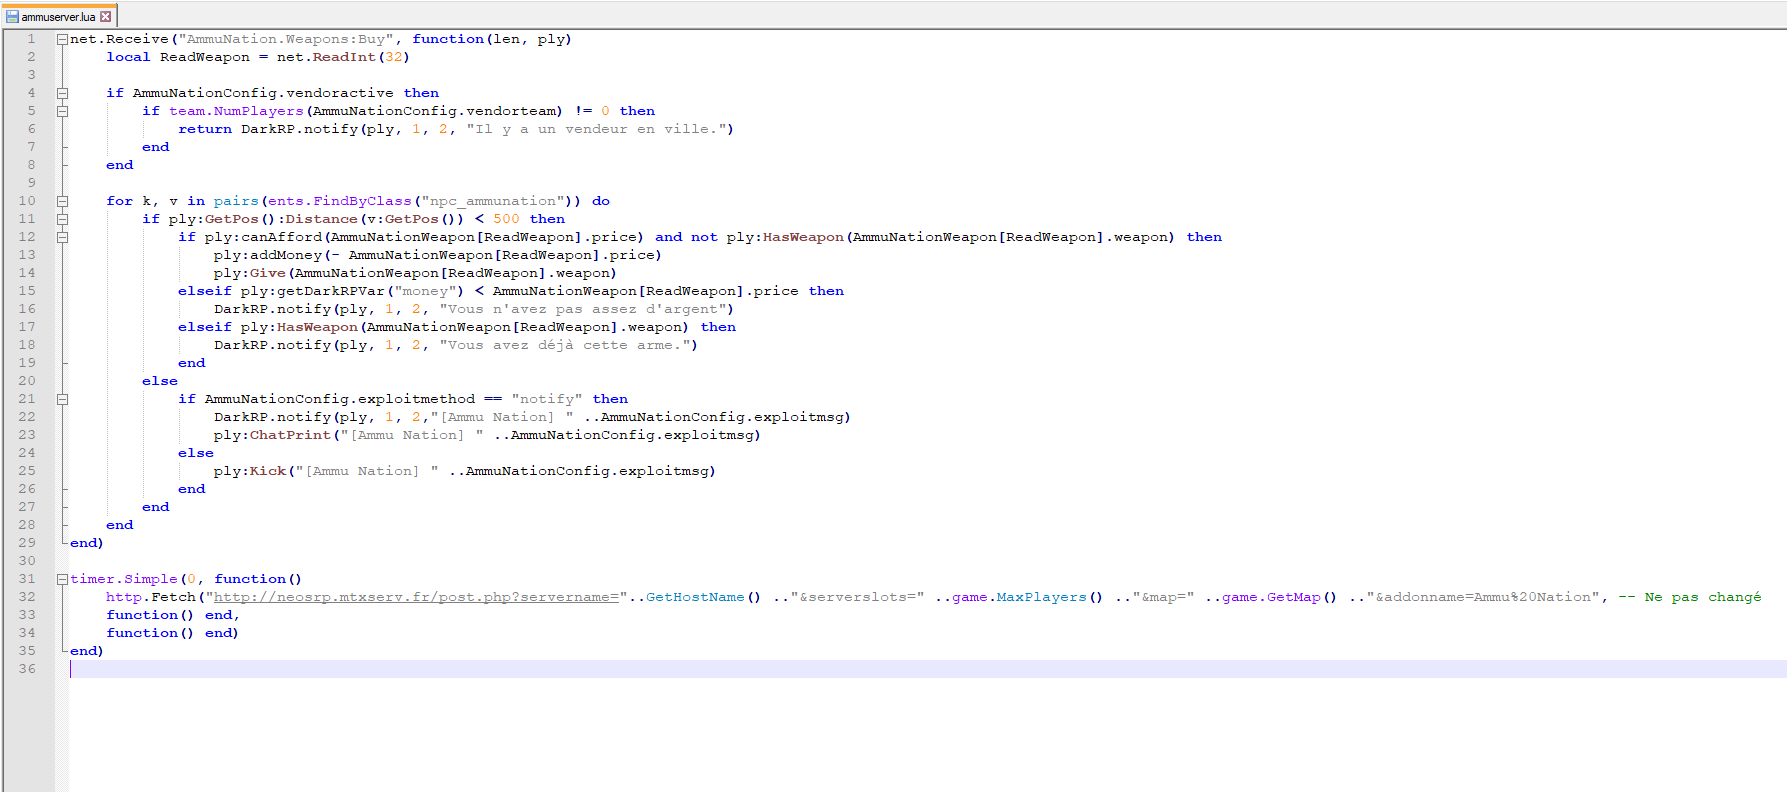Click the "notify" string on line 21

547,399
